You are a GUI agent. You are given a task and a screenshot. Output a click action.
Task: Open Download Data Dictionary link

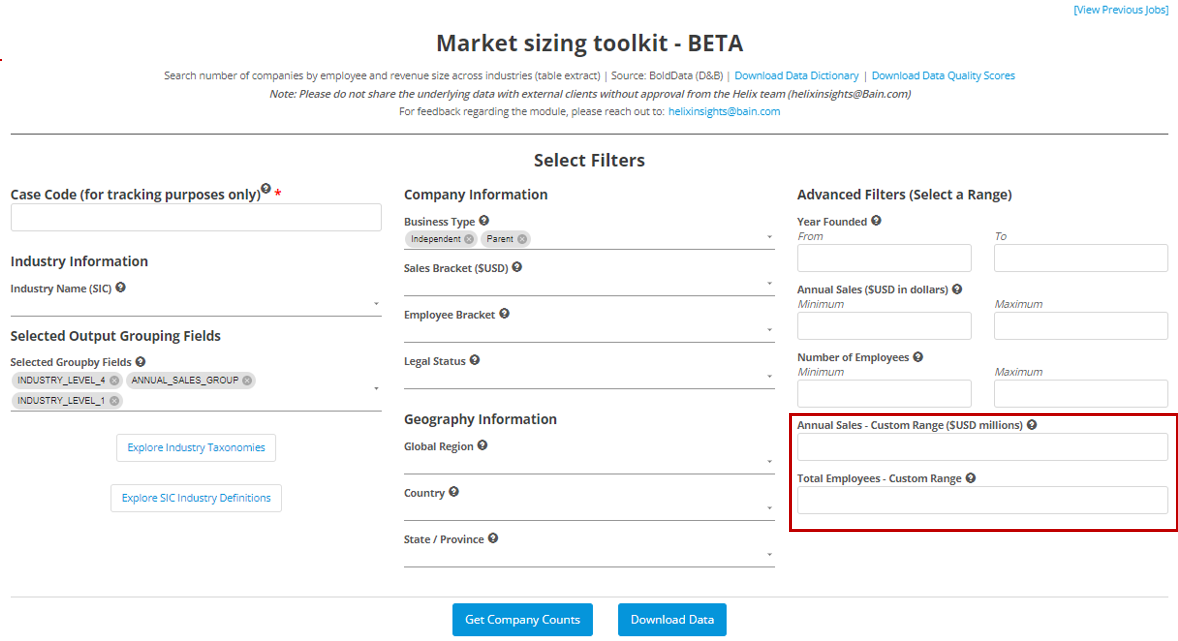pos(796,76)
